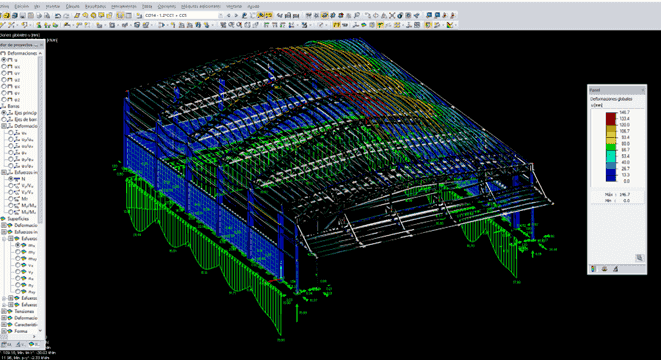Click the Ayuda menu item
This screenshot has height=360, width=661.
pyautogui.click(x=253, y=6)
